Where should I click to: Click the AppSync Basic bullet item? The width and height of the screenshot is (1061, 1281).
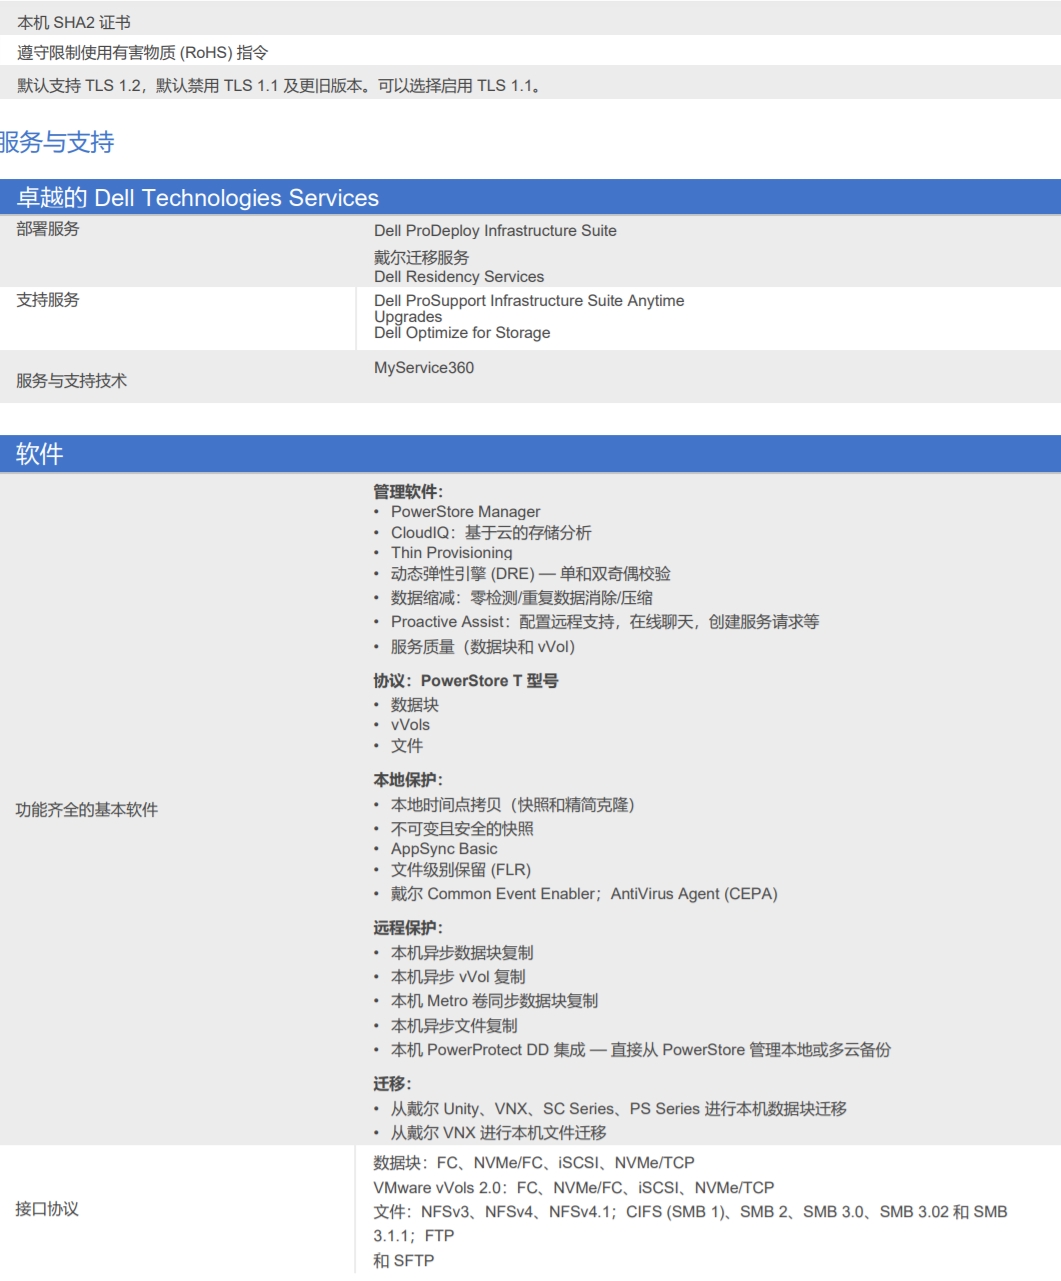(443, 849)
